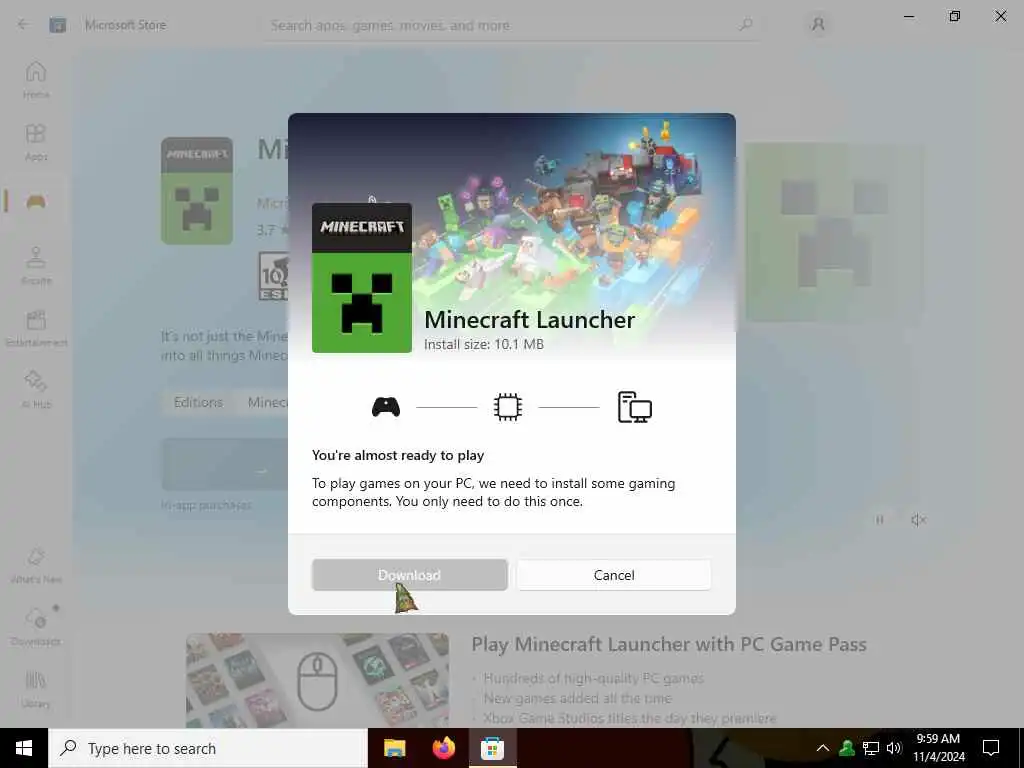
Task: Click the game controller step icon
Action: tap(386, 407)
